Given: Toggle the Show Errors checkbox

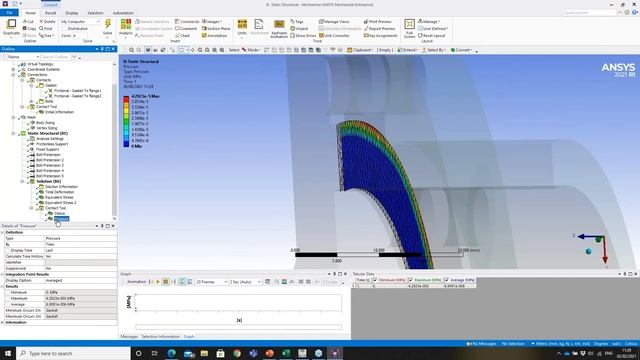Looking at the screenshot, I should click(x=293, y=36).
